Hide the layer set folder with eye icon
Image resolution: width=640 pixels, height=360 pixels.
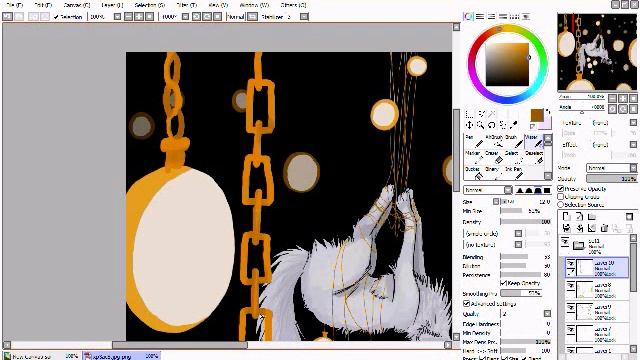point(565,242)
